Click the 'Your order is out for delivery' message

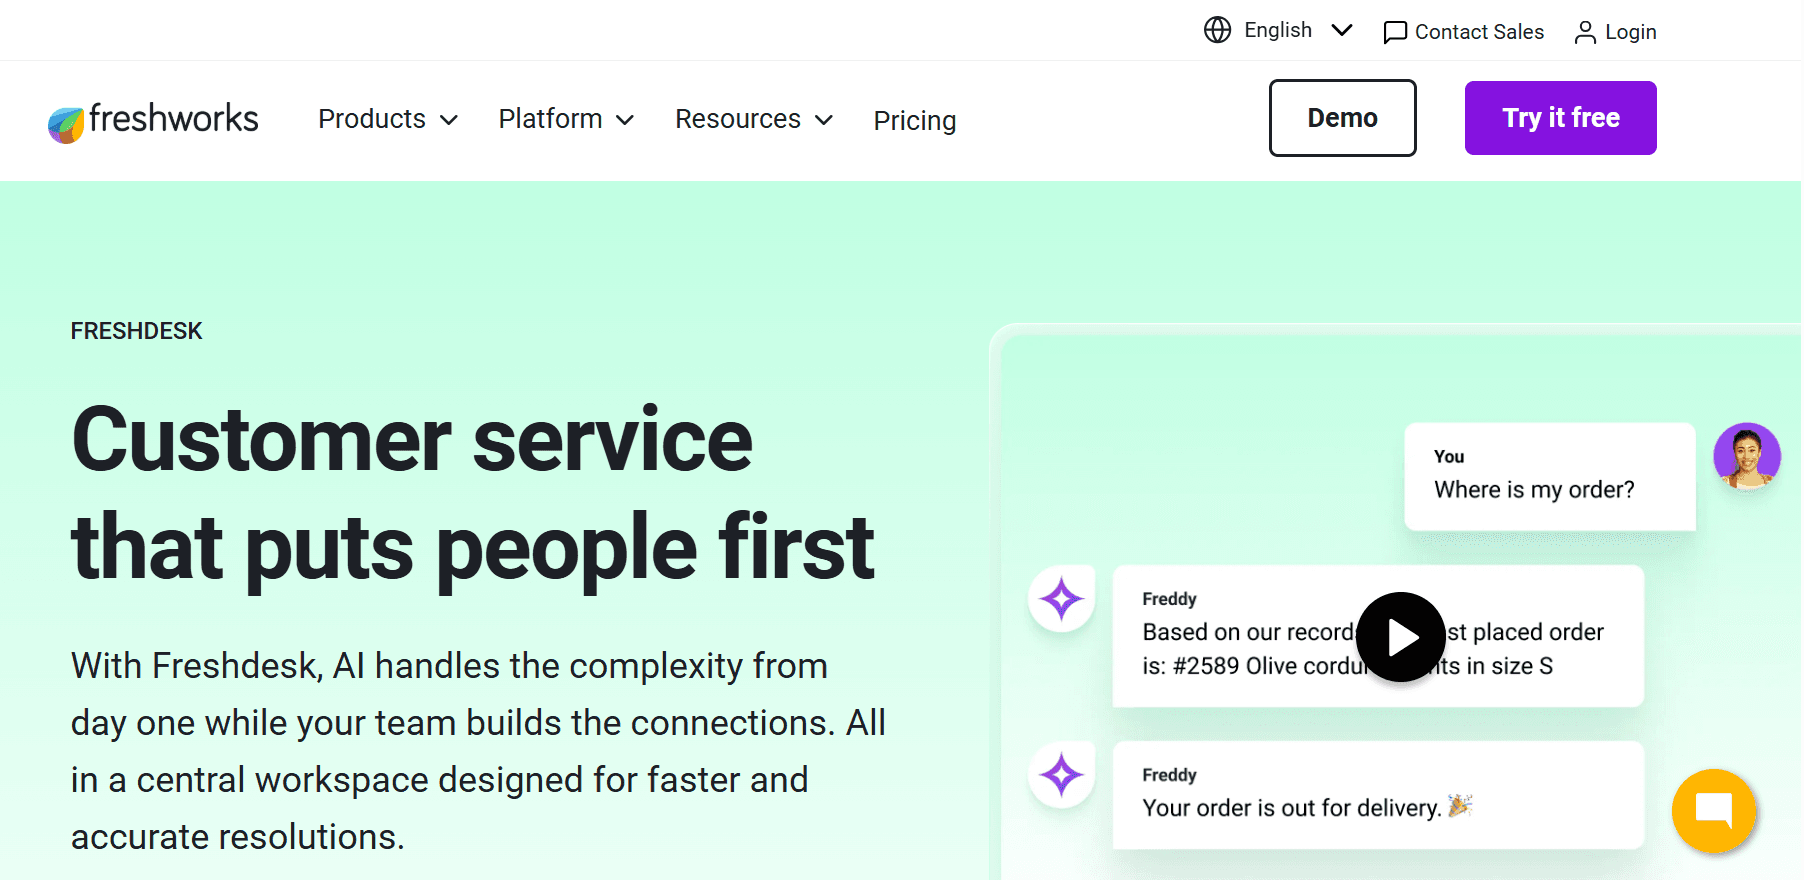pos(1378,795)
